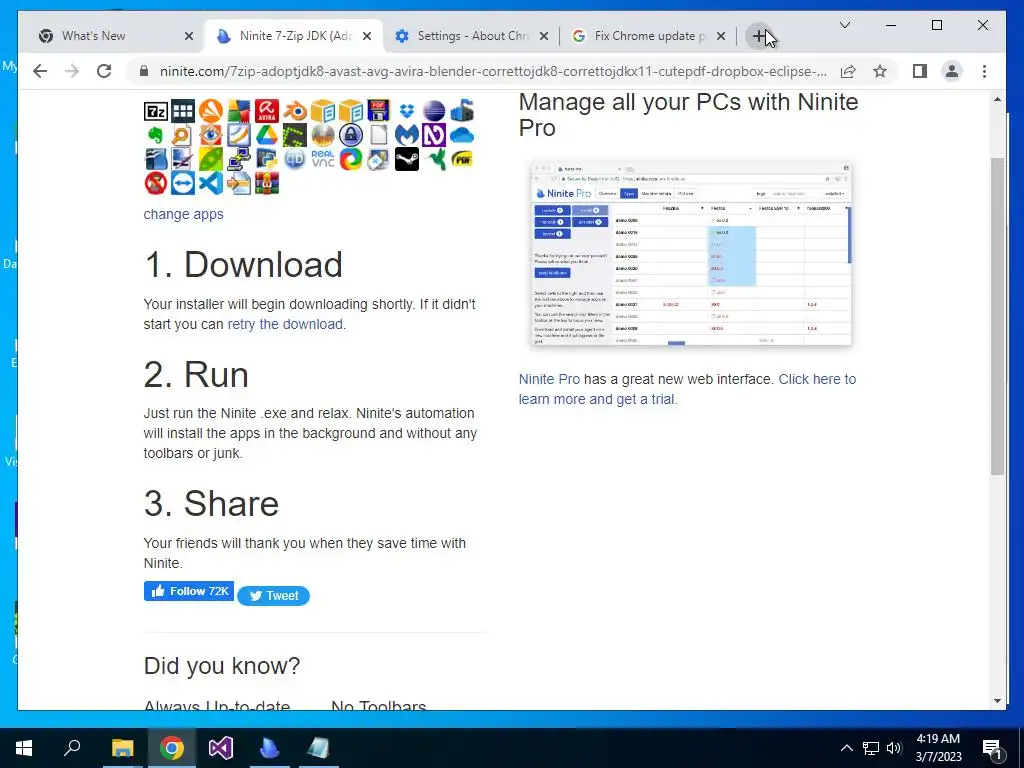
Task: Click the 7-Zip app icon
Action: pyautogui.click(x=155, y=112)
